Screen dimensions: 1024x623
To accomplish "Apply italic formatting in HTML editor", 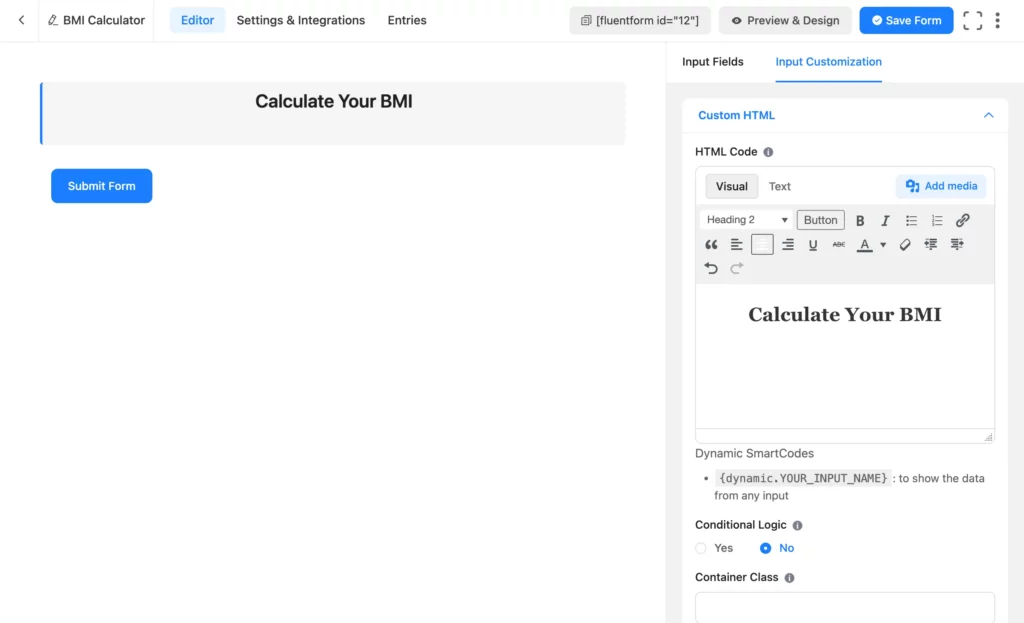I will 885,221.
